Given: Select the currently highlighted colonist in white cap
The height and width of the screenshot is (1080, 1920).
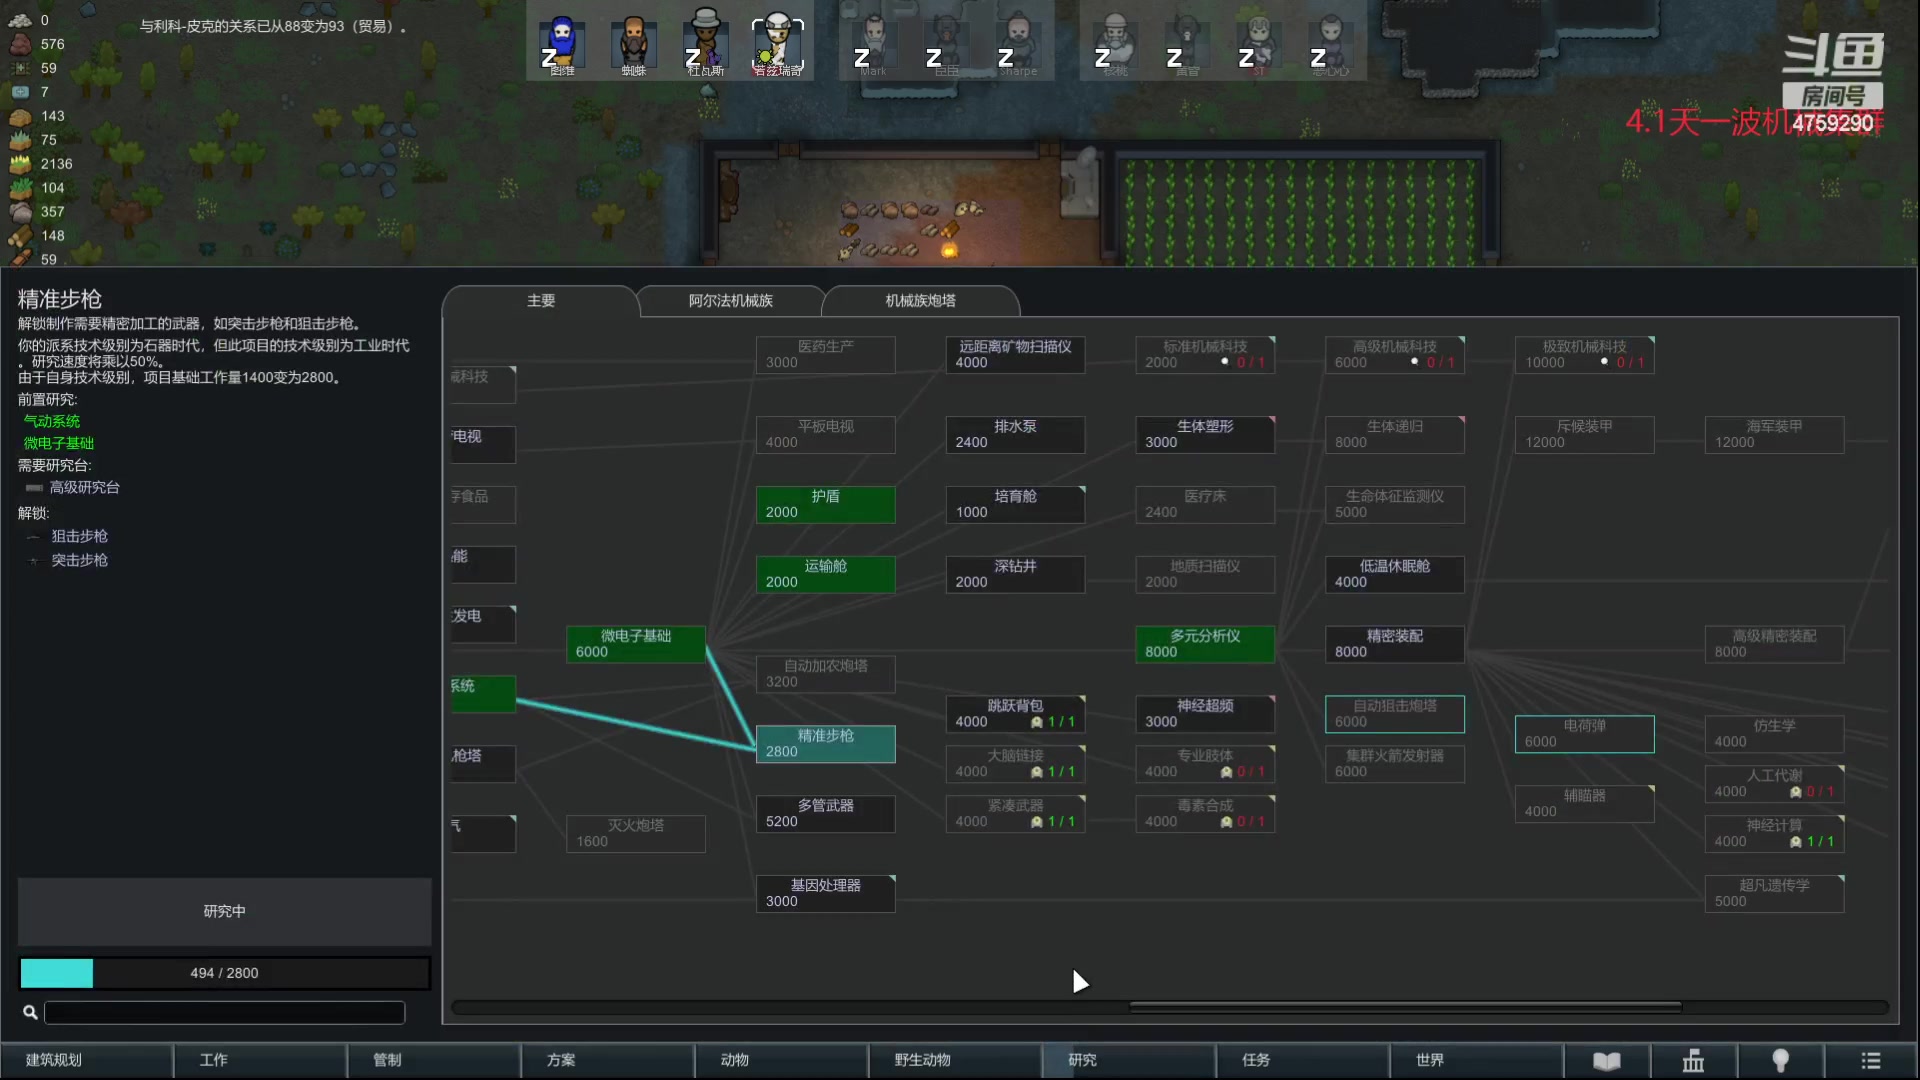Looking at the screenshot, I should 778,44.
